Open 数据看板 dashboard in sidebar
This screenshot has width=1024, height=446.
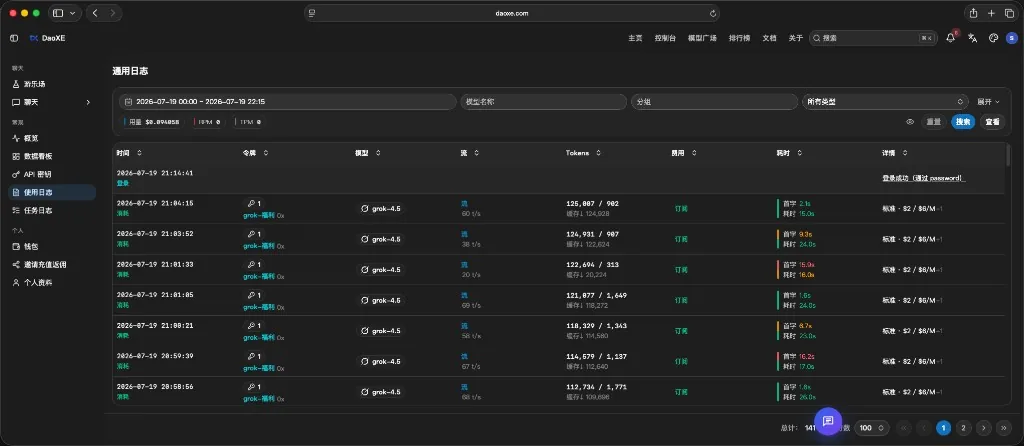(x=38, y=157)
